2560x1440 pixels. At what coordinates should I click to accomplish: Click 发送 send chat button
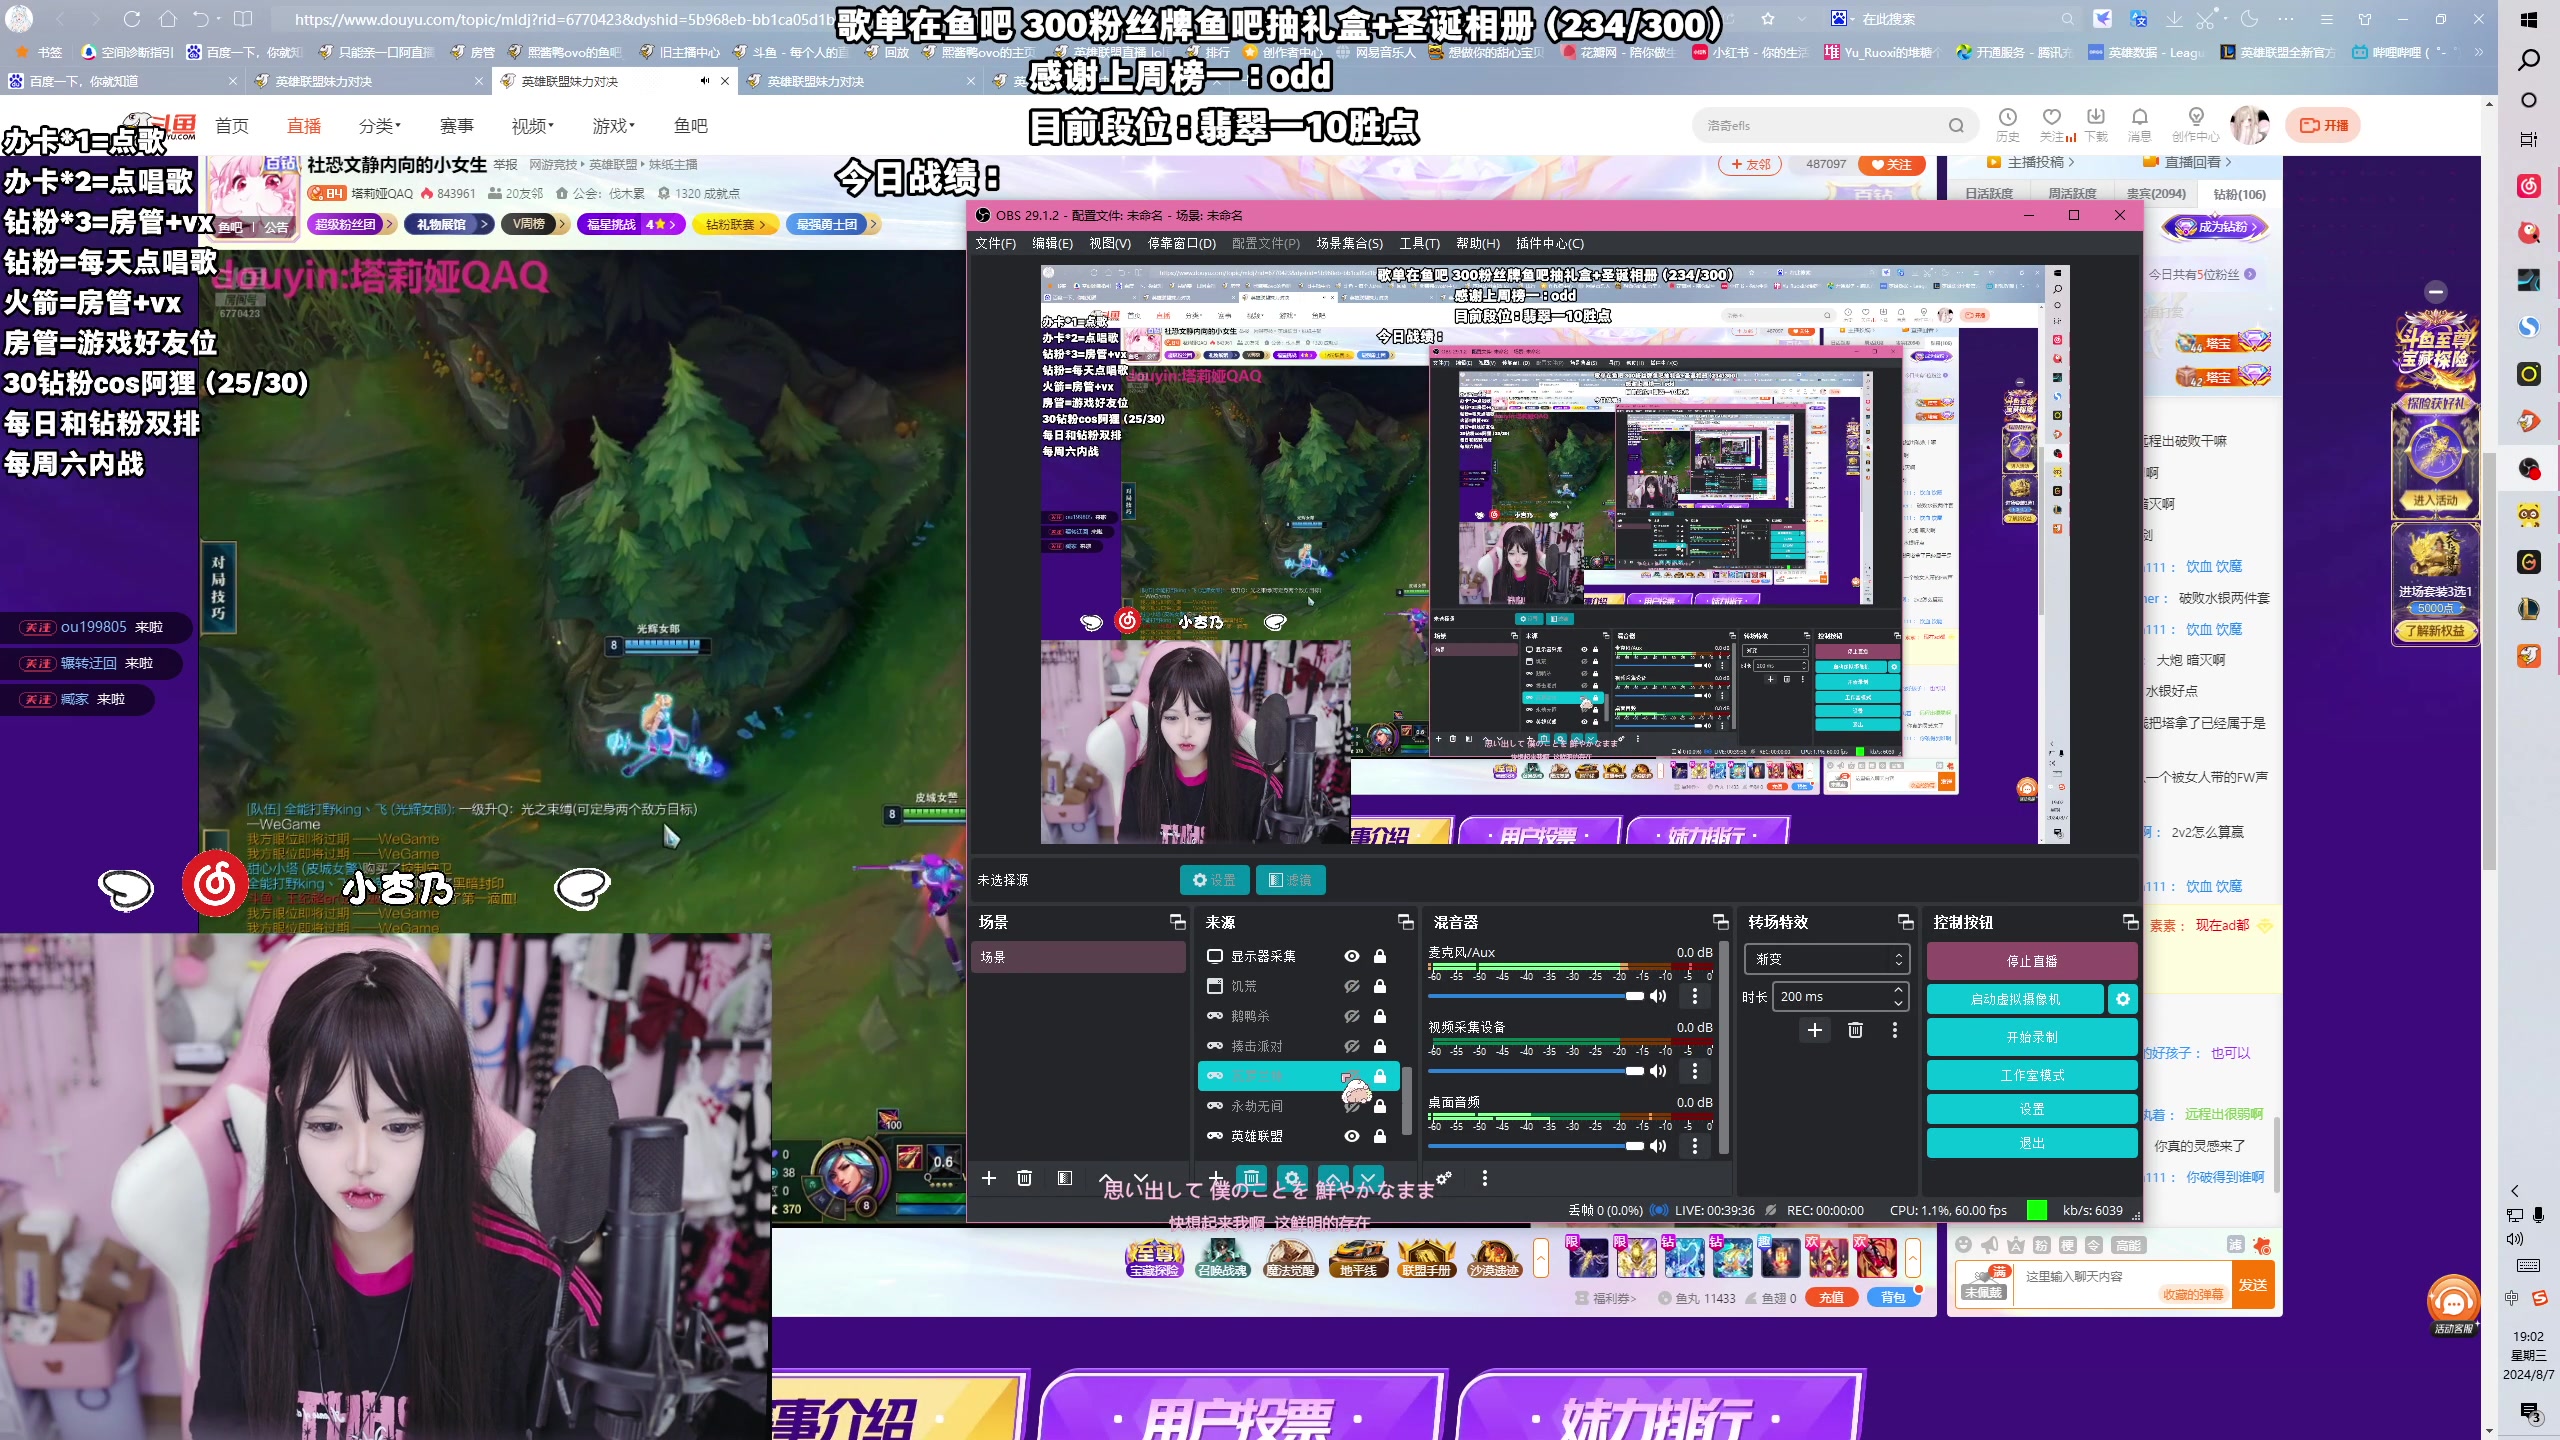[x=2252, y=1285]
